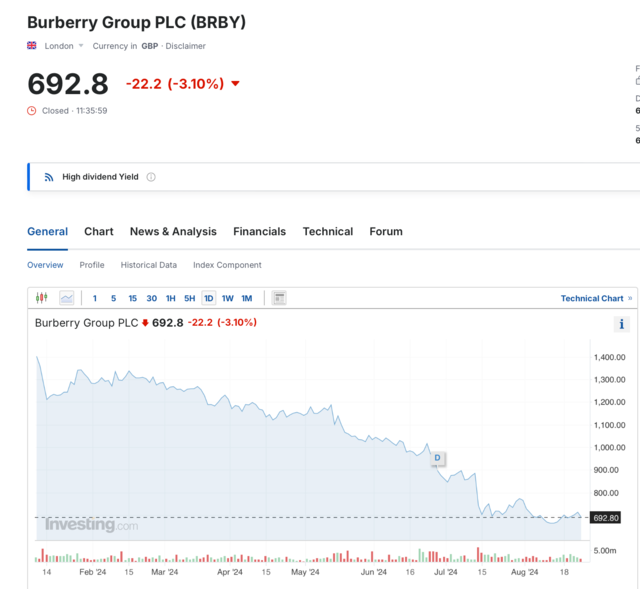The width and height of the screenshot is (640, 589).
Task: Click the Feb '24 date axis label
Action: tap(93, 572)
